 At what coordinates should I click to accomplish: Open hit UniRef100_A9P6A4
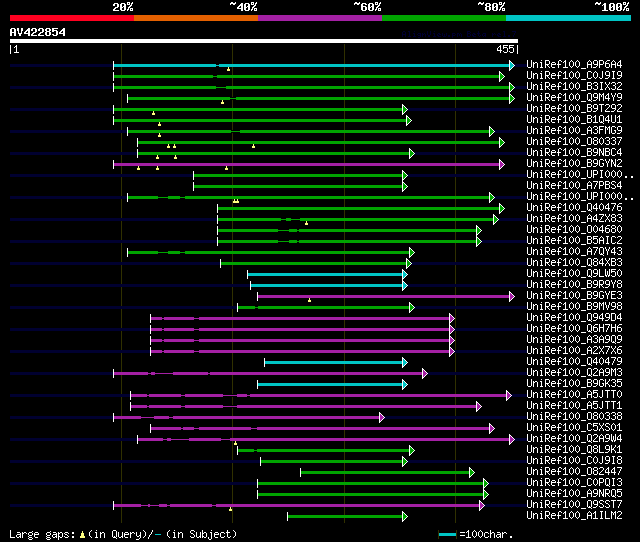[x=574, y=64]
